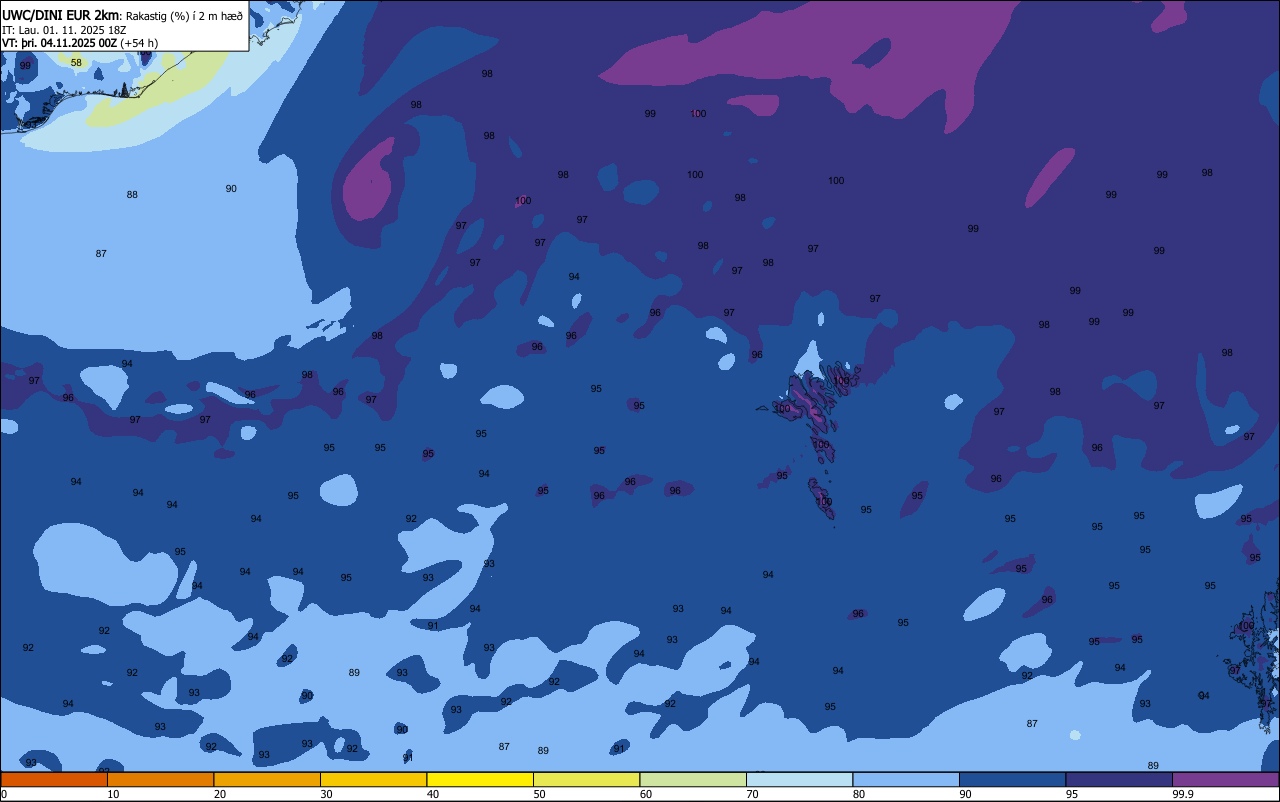Click the '10' tick label on the legend

(113, 794)
